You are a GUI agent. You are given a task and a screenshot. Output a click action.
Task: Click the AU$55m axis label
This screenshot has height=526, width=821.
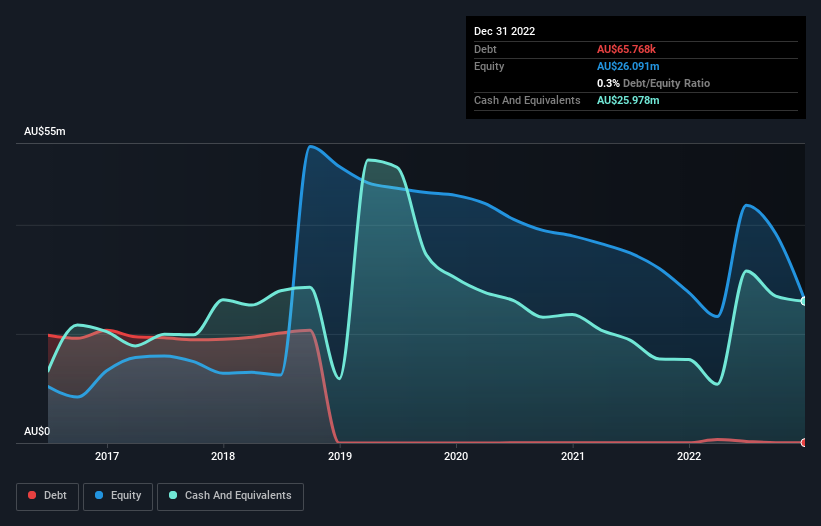click(45, 131)
